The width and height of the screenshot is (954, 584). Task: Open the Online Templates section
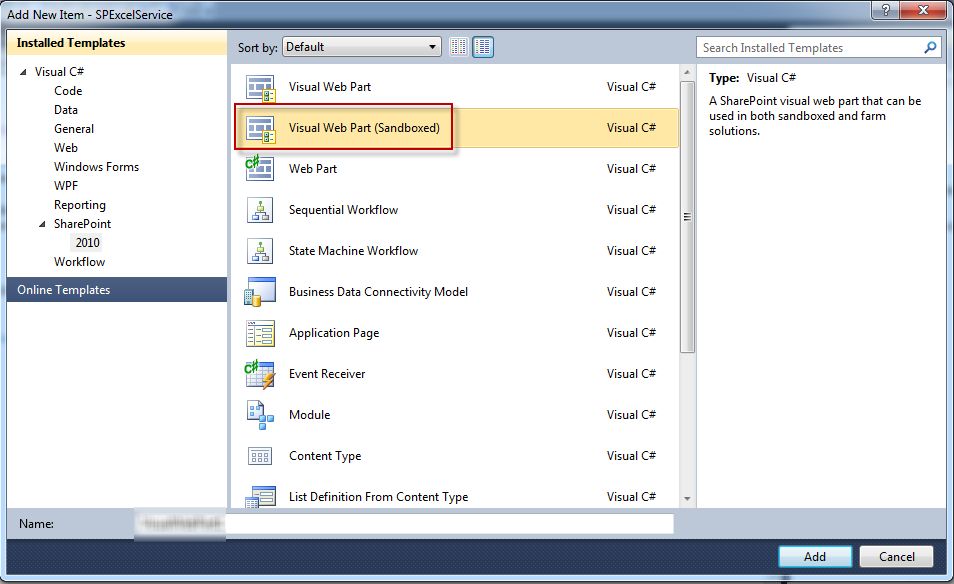tap(116, 290)
